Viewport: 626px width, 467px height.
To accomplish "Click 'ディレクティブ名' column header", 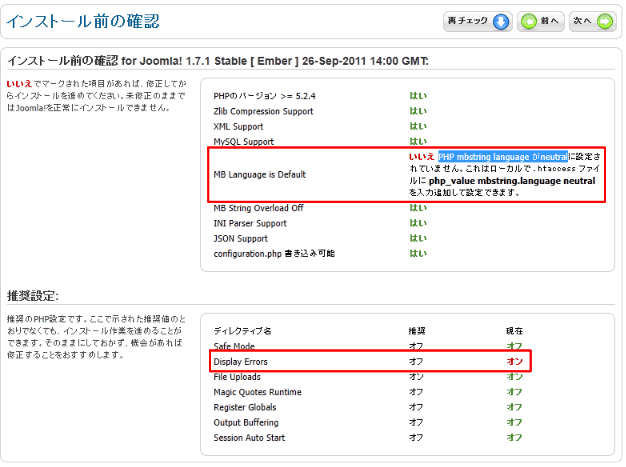I will click(x=242, y=331).
